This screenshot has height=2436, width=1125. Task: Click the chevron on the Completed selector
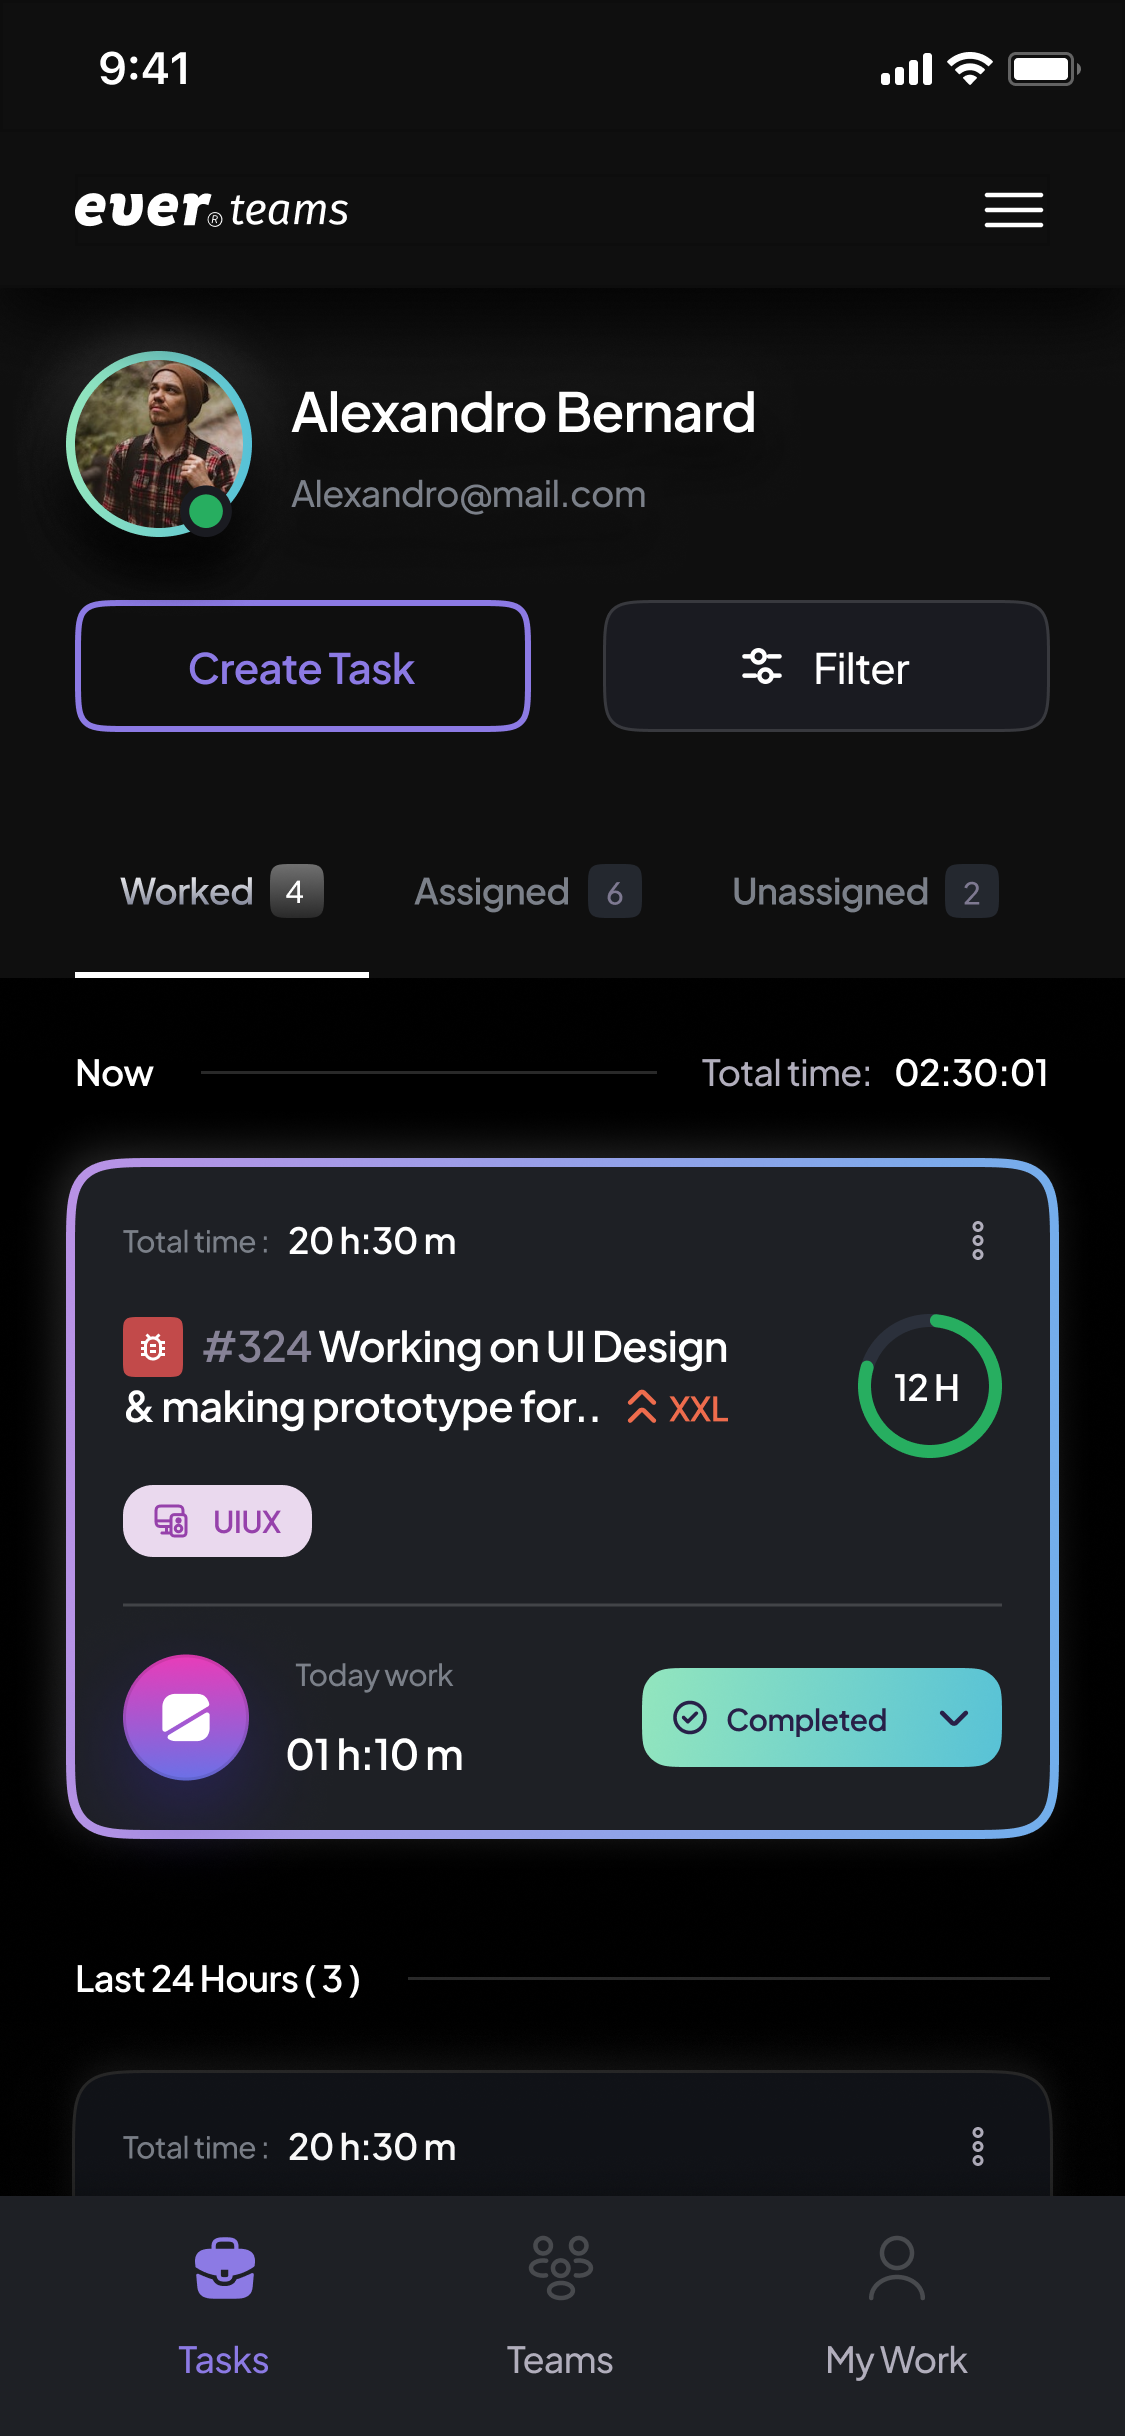[x=954, y=1718]
